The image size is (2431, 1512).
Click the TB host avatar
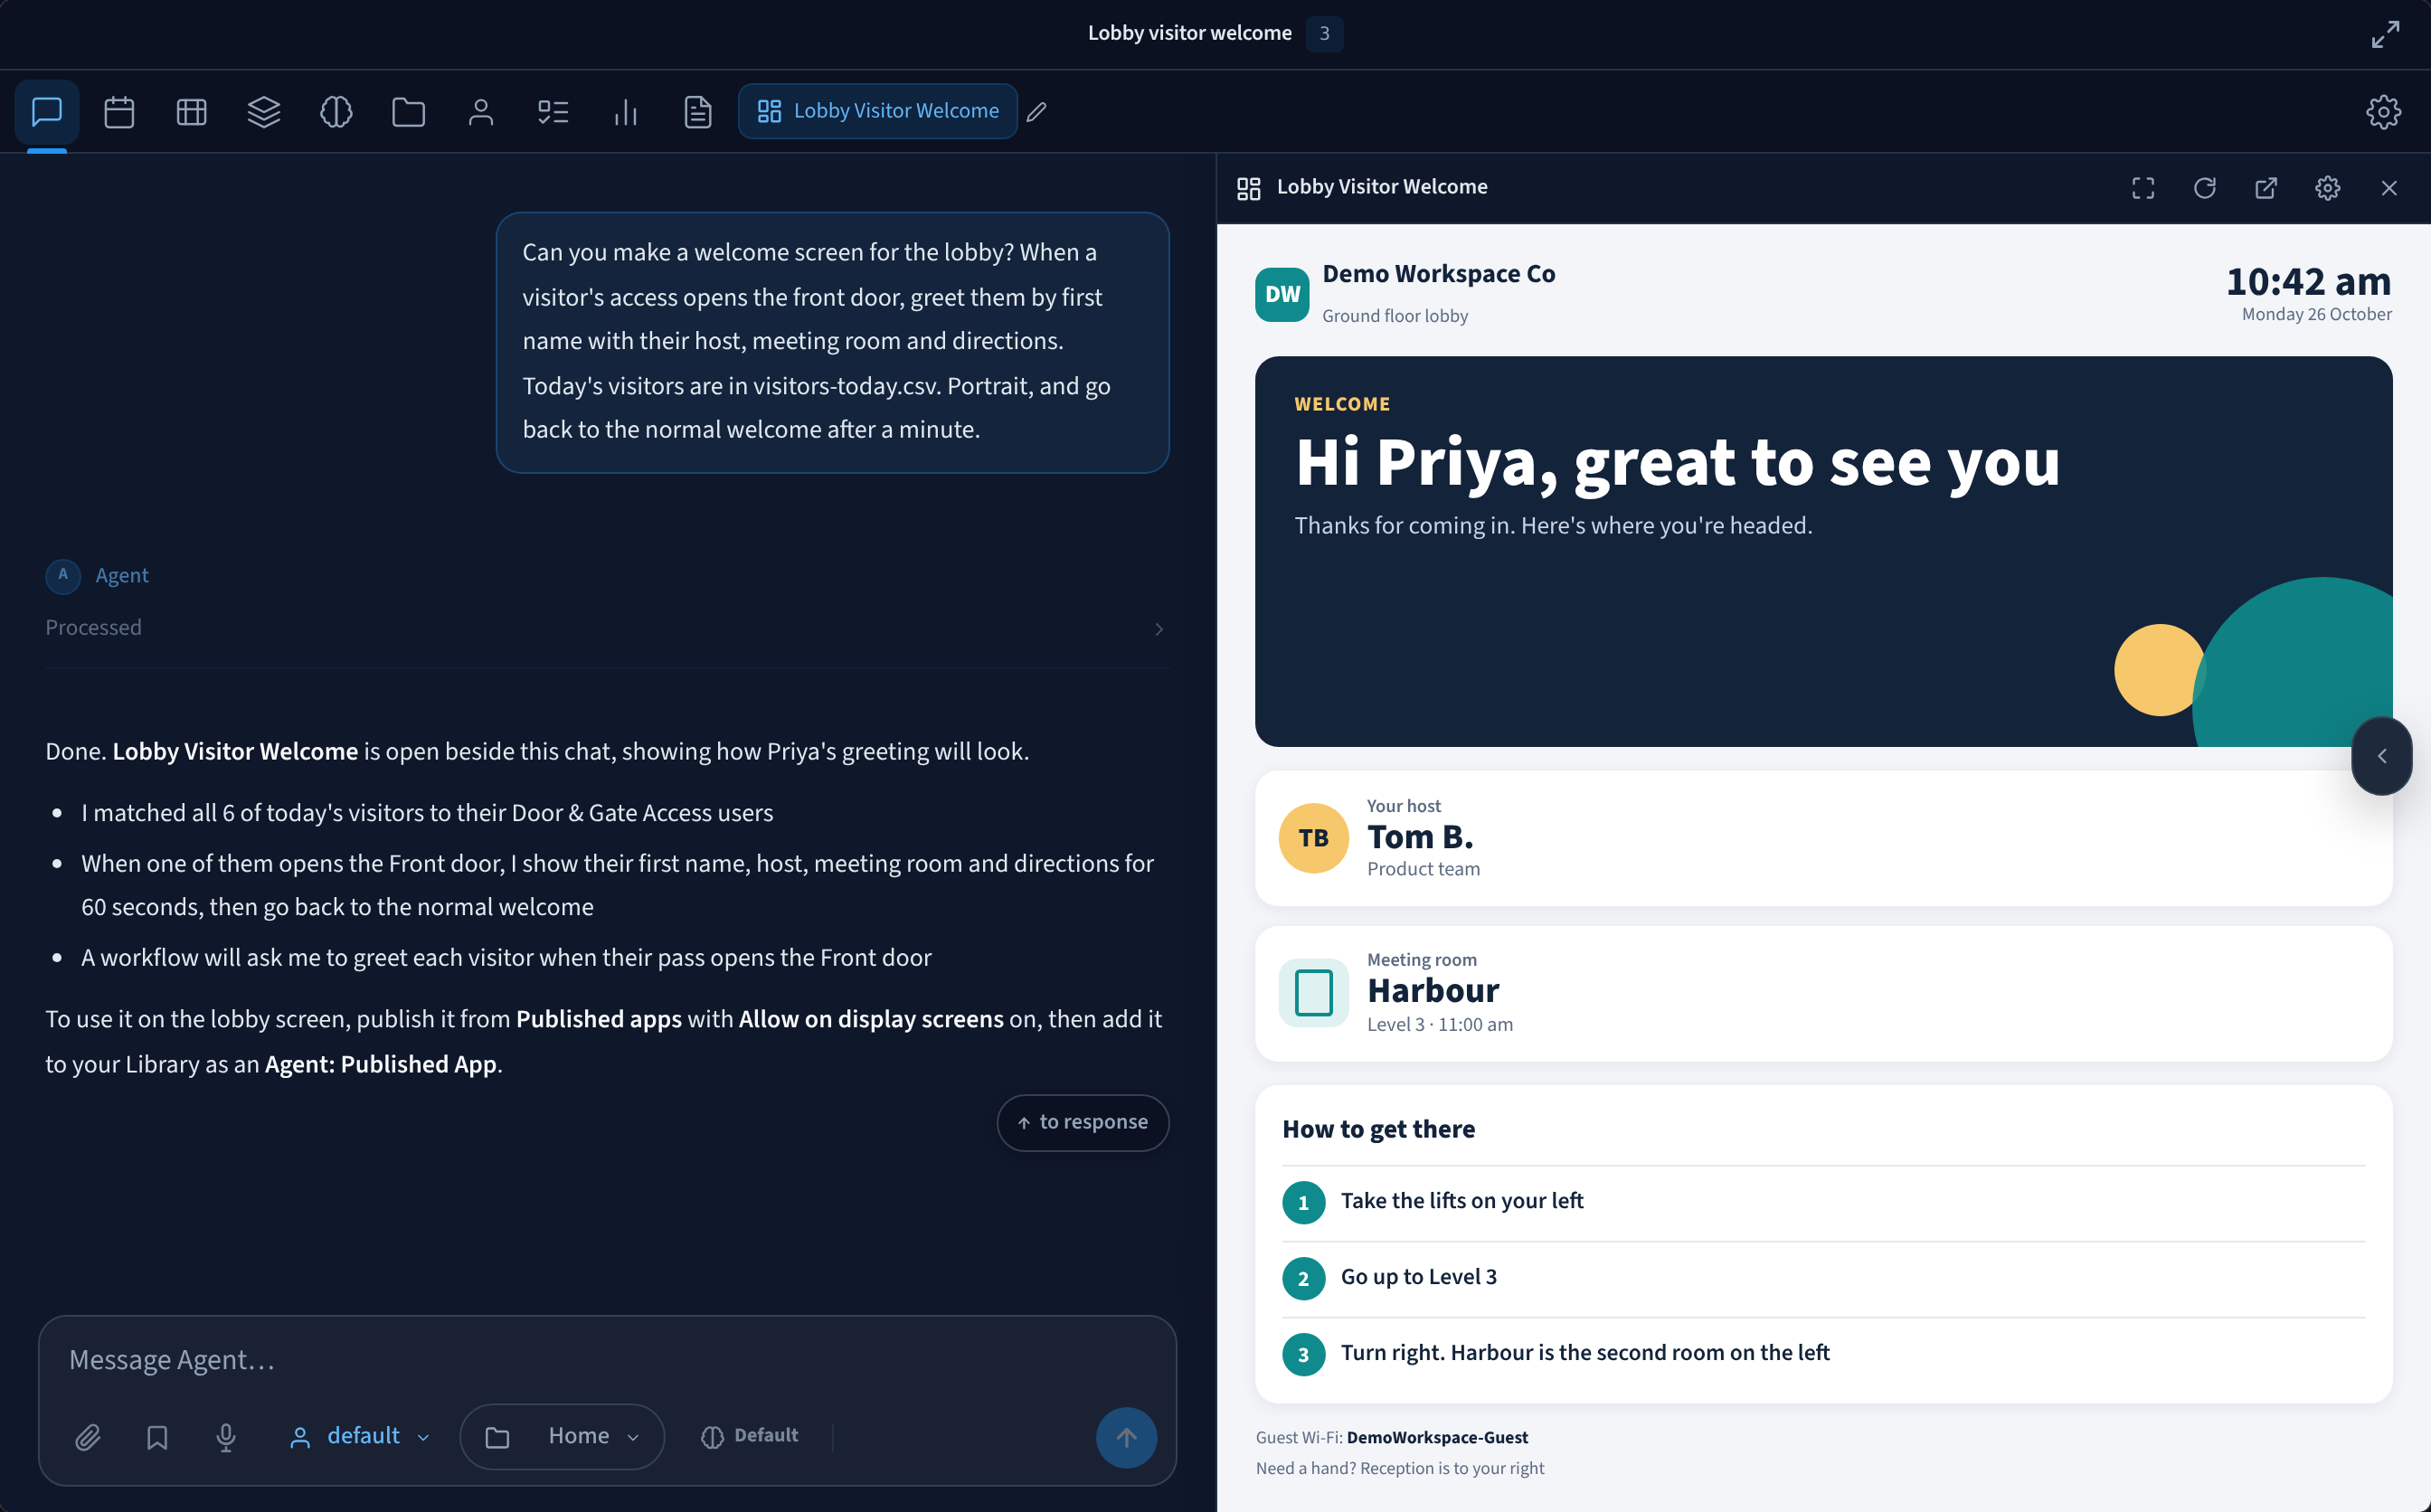(x=1313, y=838)
